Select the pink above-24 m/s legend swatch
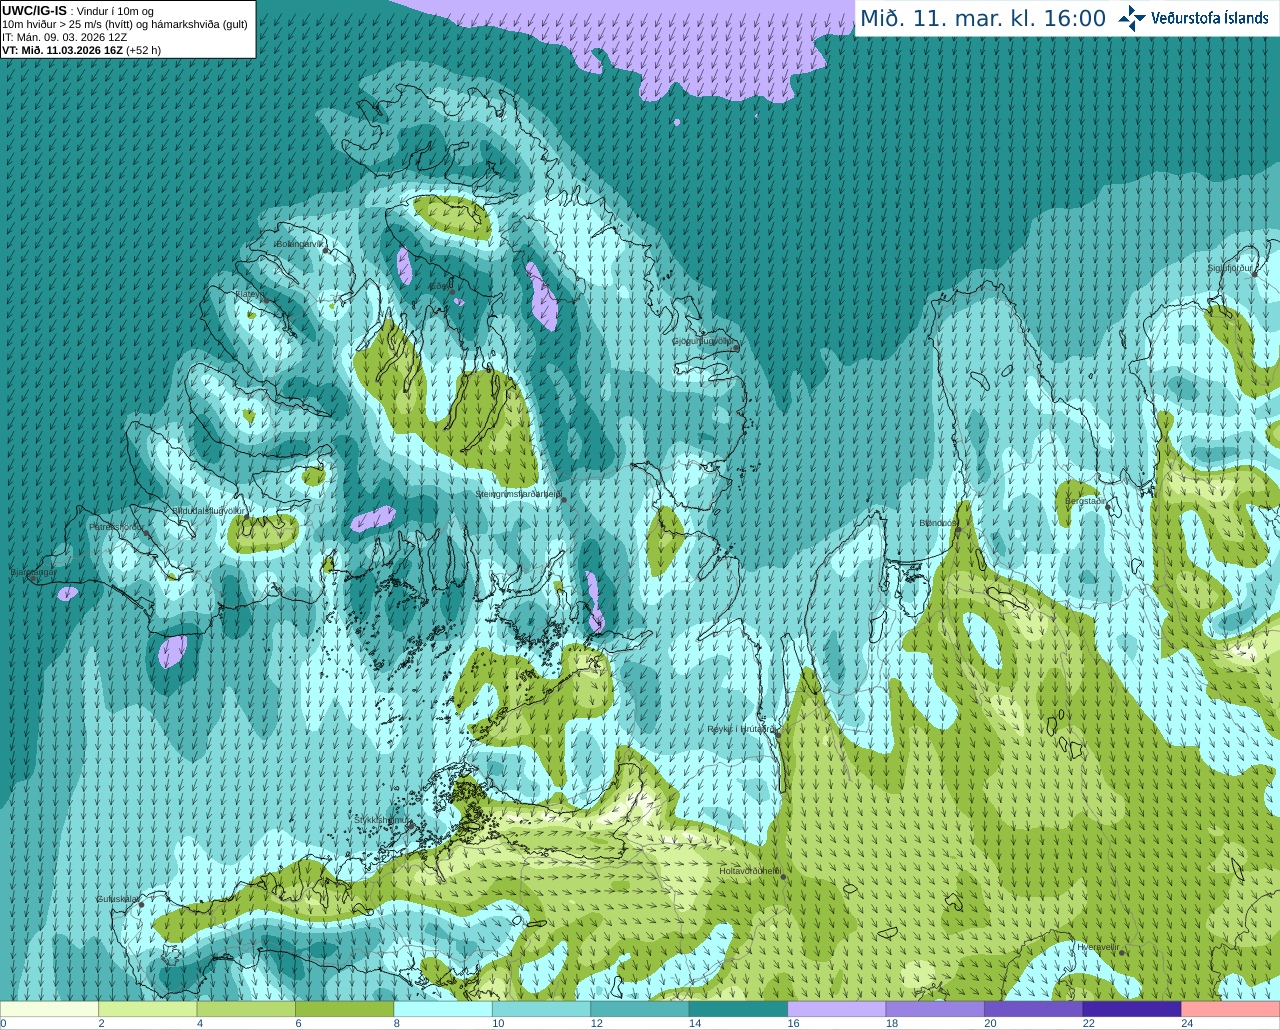1280x1030 pixels. tap(1231, 1009)
